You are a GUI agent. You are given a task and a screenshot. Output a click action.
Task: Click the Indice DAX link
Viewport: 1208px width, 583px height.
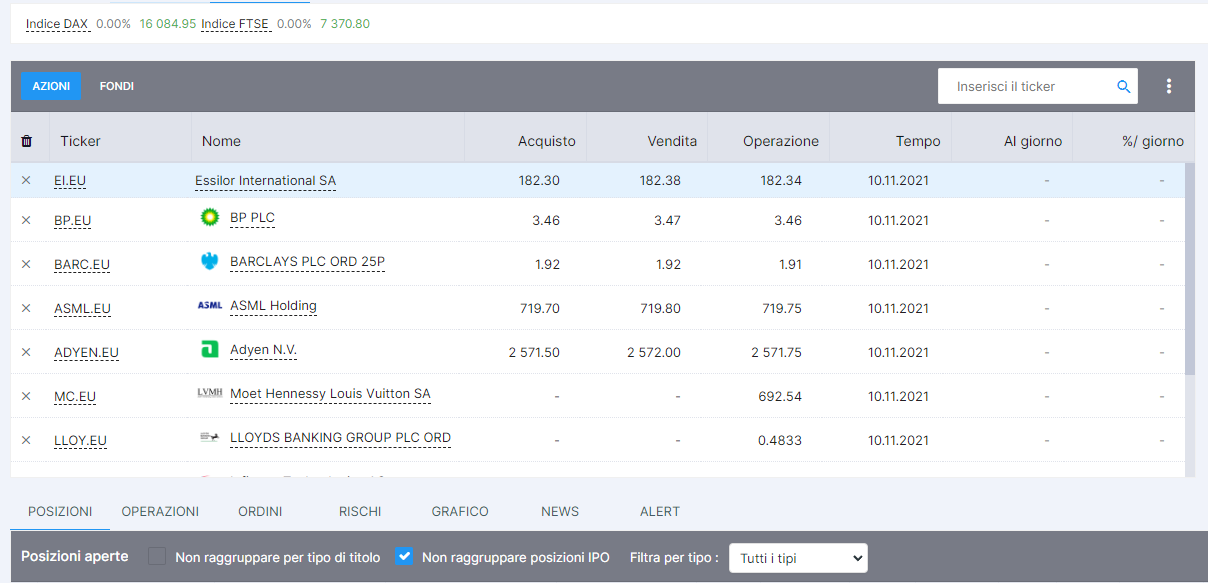click(57, 23)
